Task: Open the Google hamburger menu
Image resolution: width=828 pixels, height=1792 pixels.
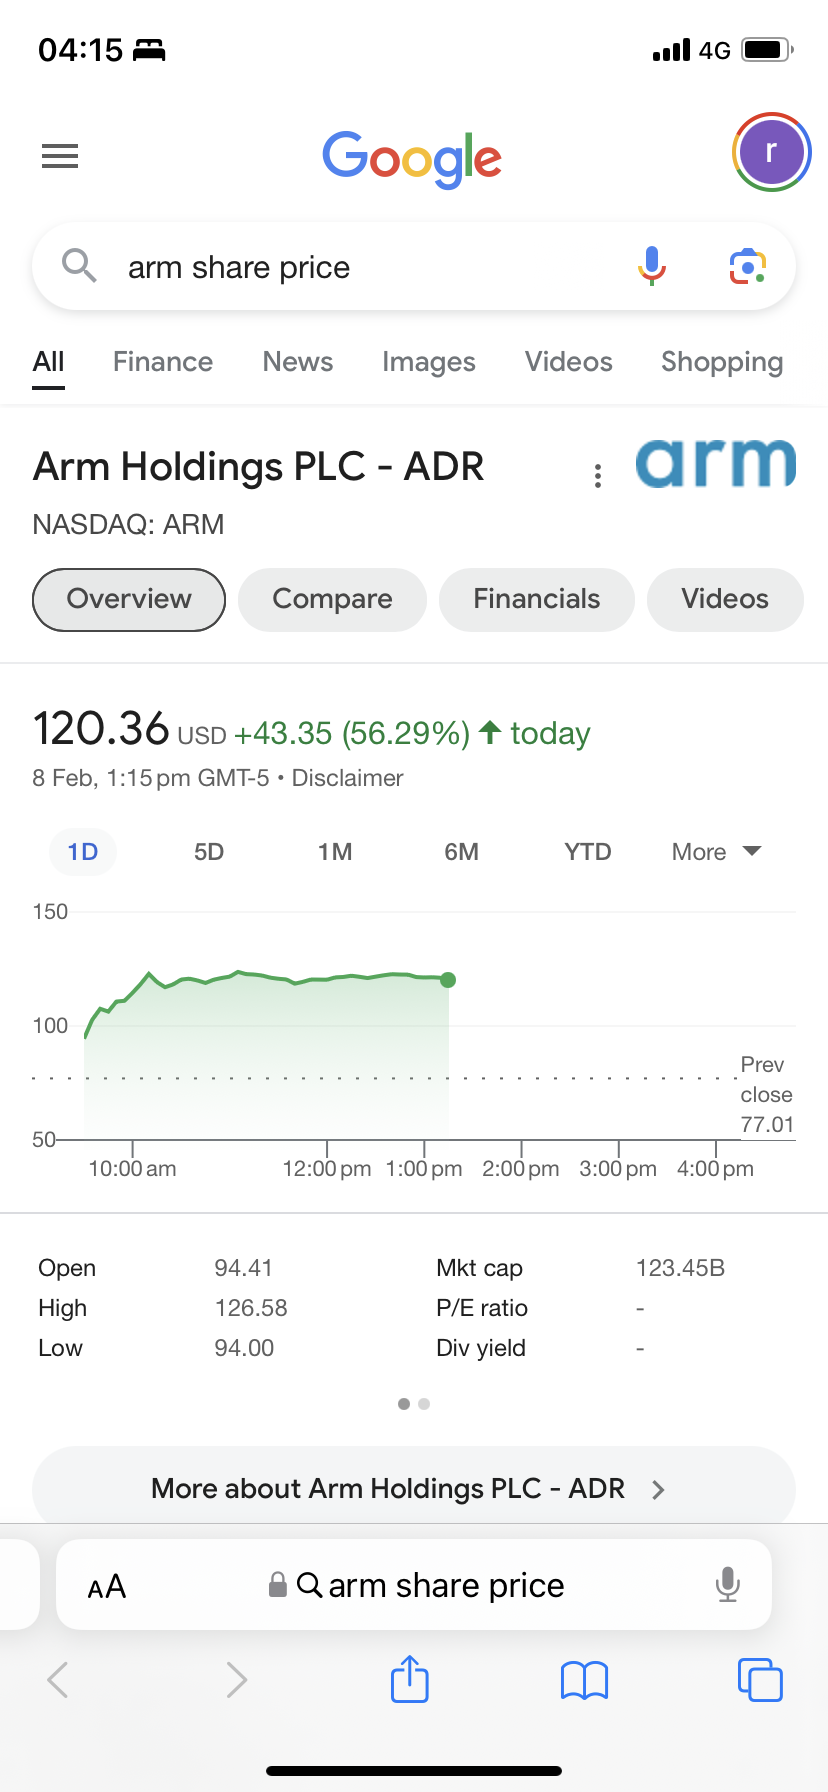Action: point(60,156)
